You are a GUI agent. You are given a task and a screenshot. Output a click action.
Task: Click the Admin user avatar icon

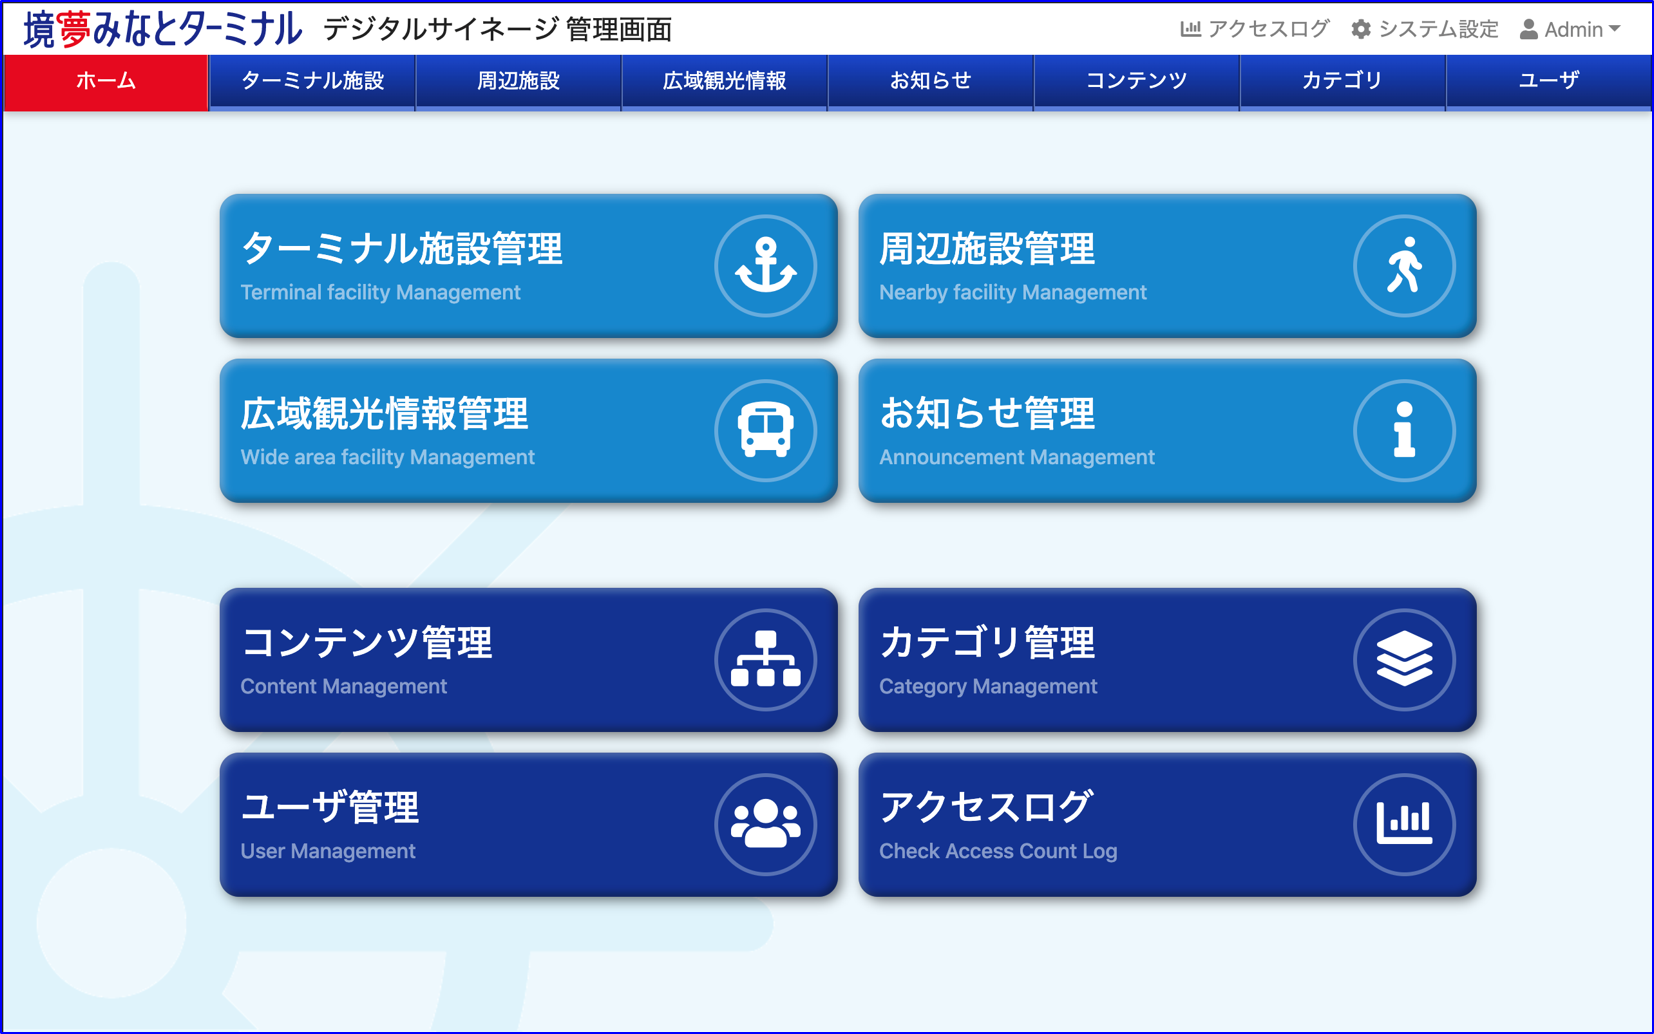[1529, 29]
